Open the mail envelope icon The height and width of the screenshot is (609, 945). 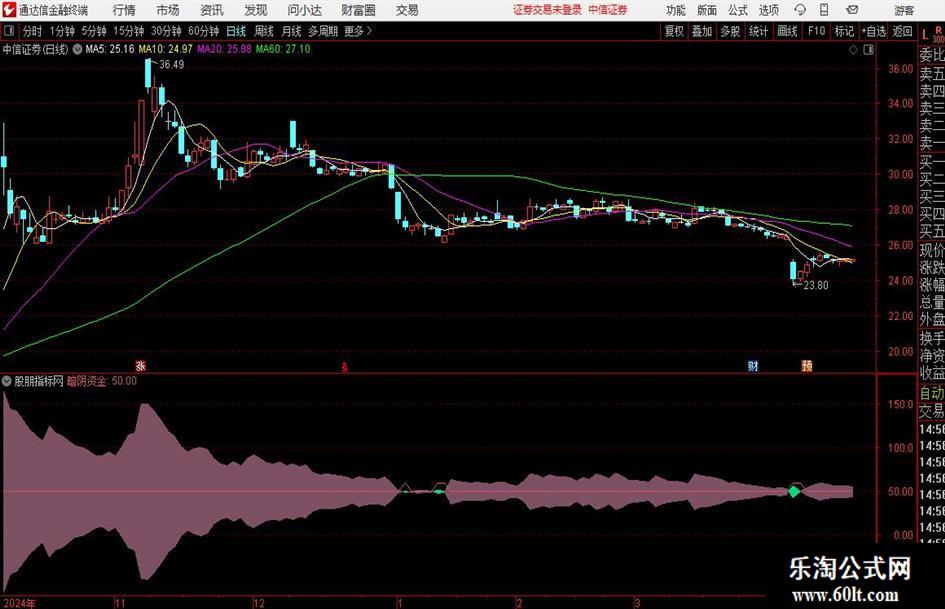click(x=852, y=10)
